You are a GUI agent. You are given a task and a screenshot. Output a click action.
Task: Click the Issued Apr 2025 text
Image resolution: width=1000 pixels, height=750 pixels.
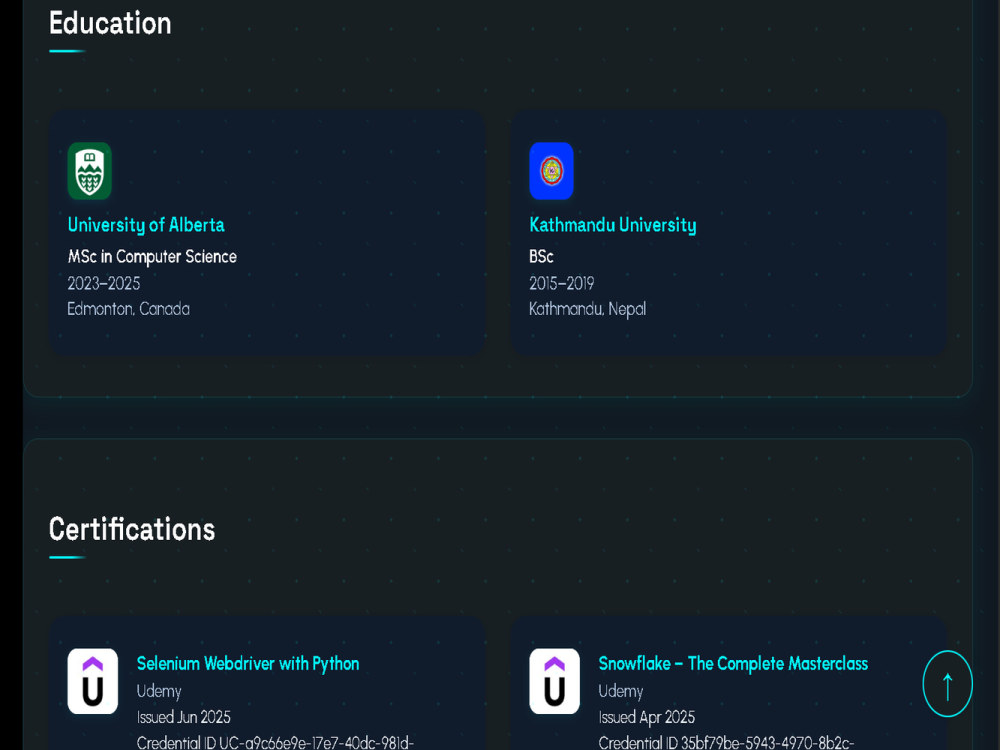coord(647,717)
